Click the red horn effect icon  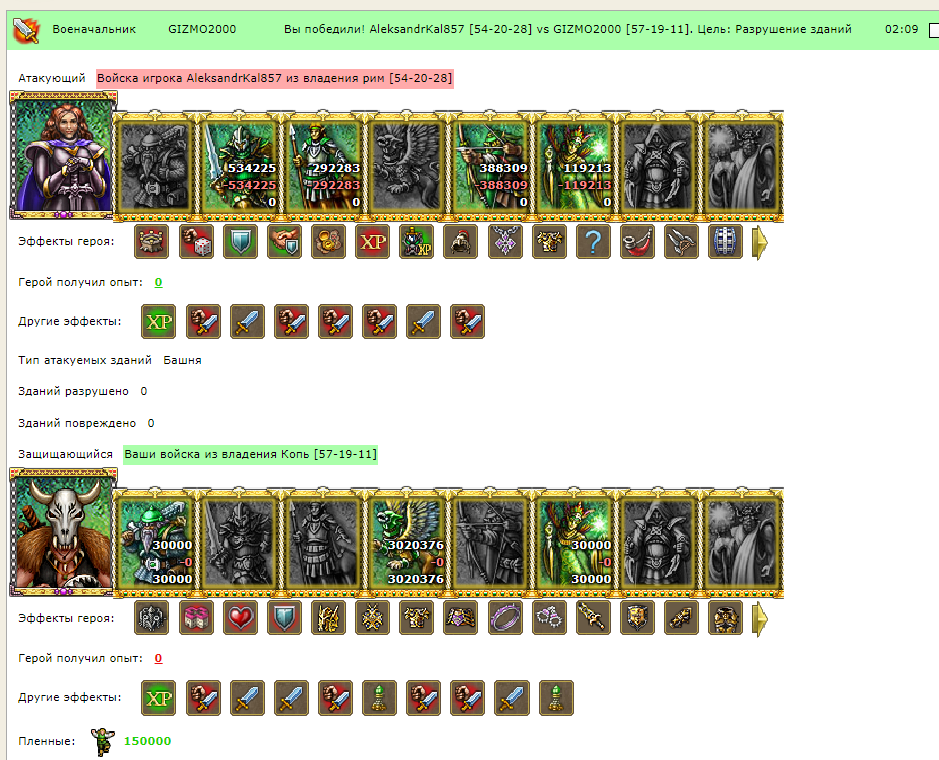pyautogui.click(x=637, y=242)
